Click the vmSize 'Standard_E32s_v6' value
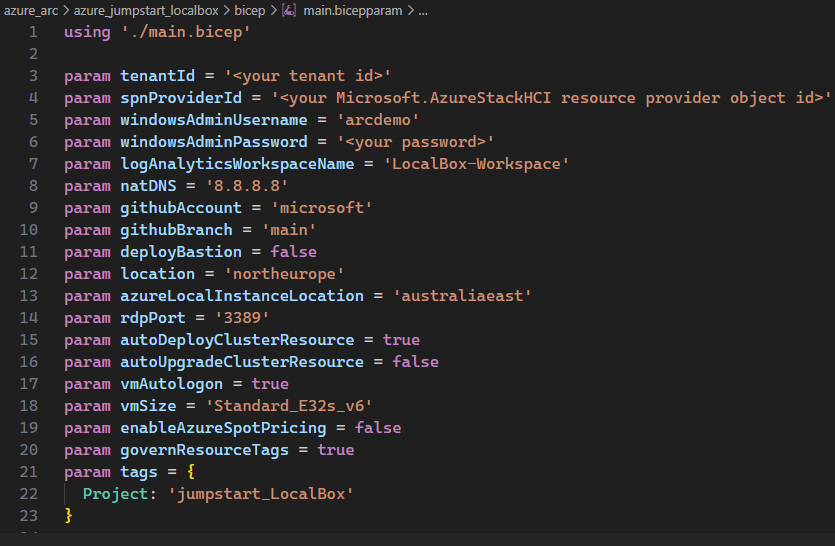 point(289,406)
